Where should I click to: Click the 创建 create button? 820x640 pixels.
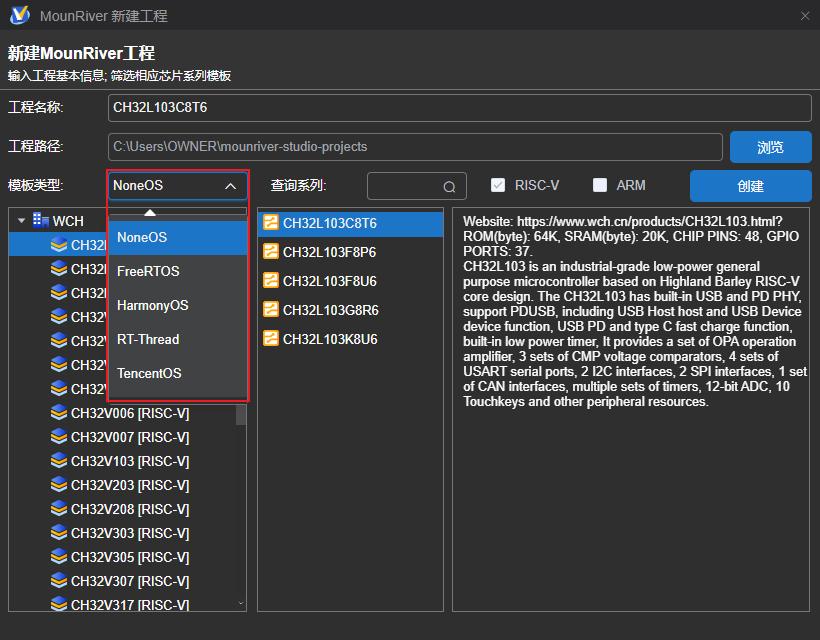pos(750,186)
